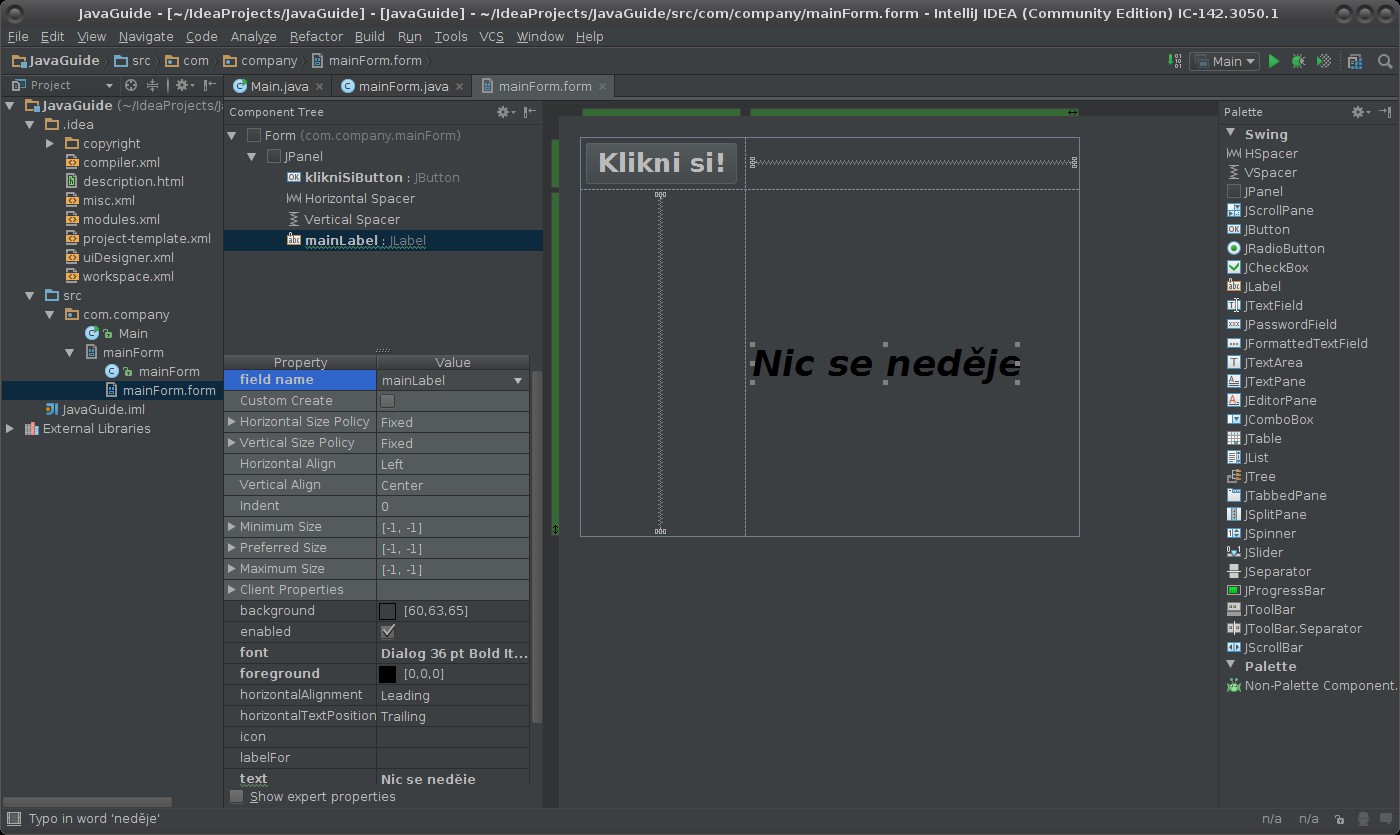This screenshot has width=1400, height=835.
Task: Click the black foreground color swatch
Action: point(387,674)
